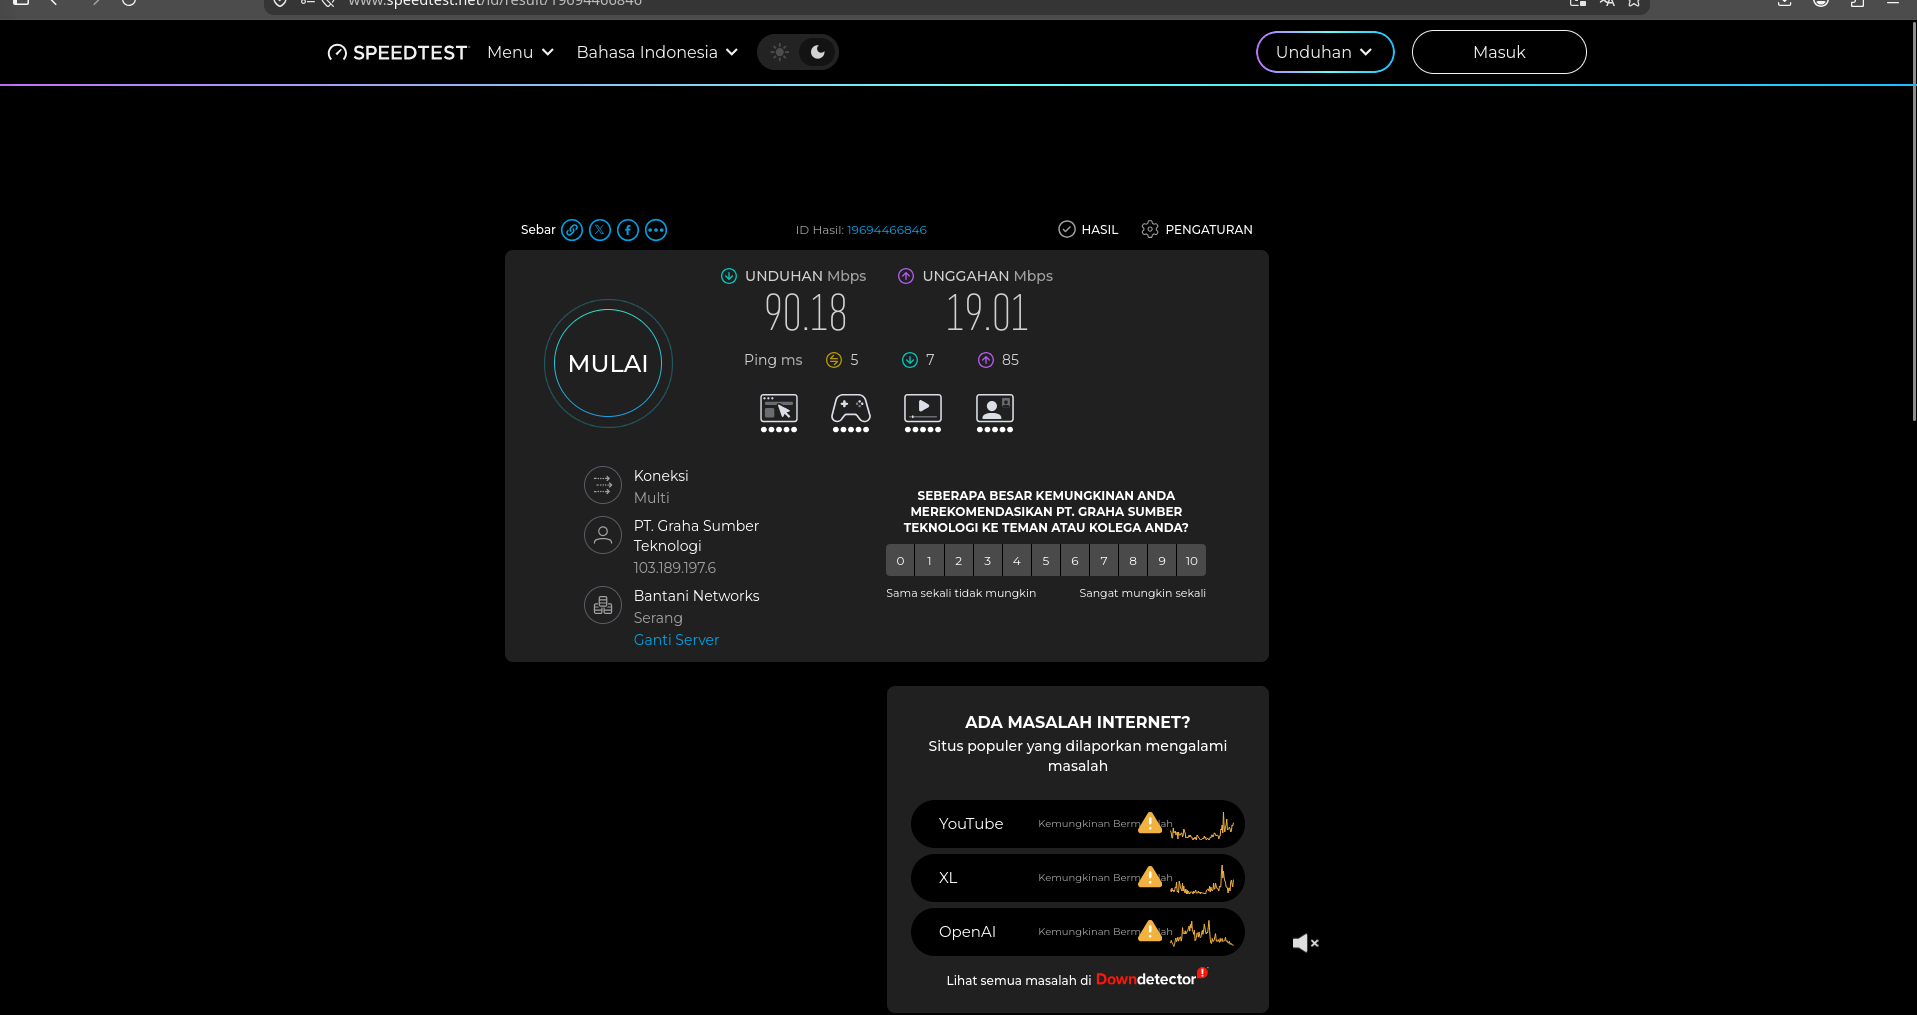
Task: Start a new test with MULAI
Action: tap(608, 363)
